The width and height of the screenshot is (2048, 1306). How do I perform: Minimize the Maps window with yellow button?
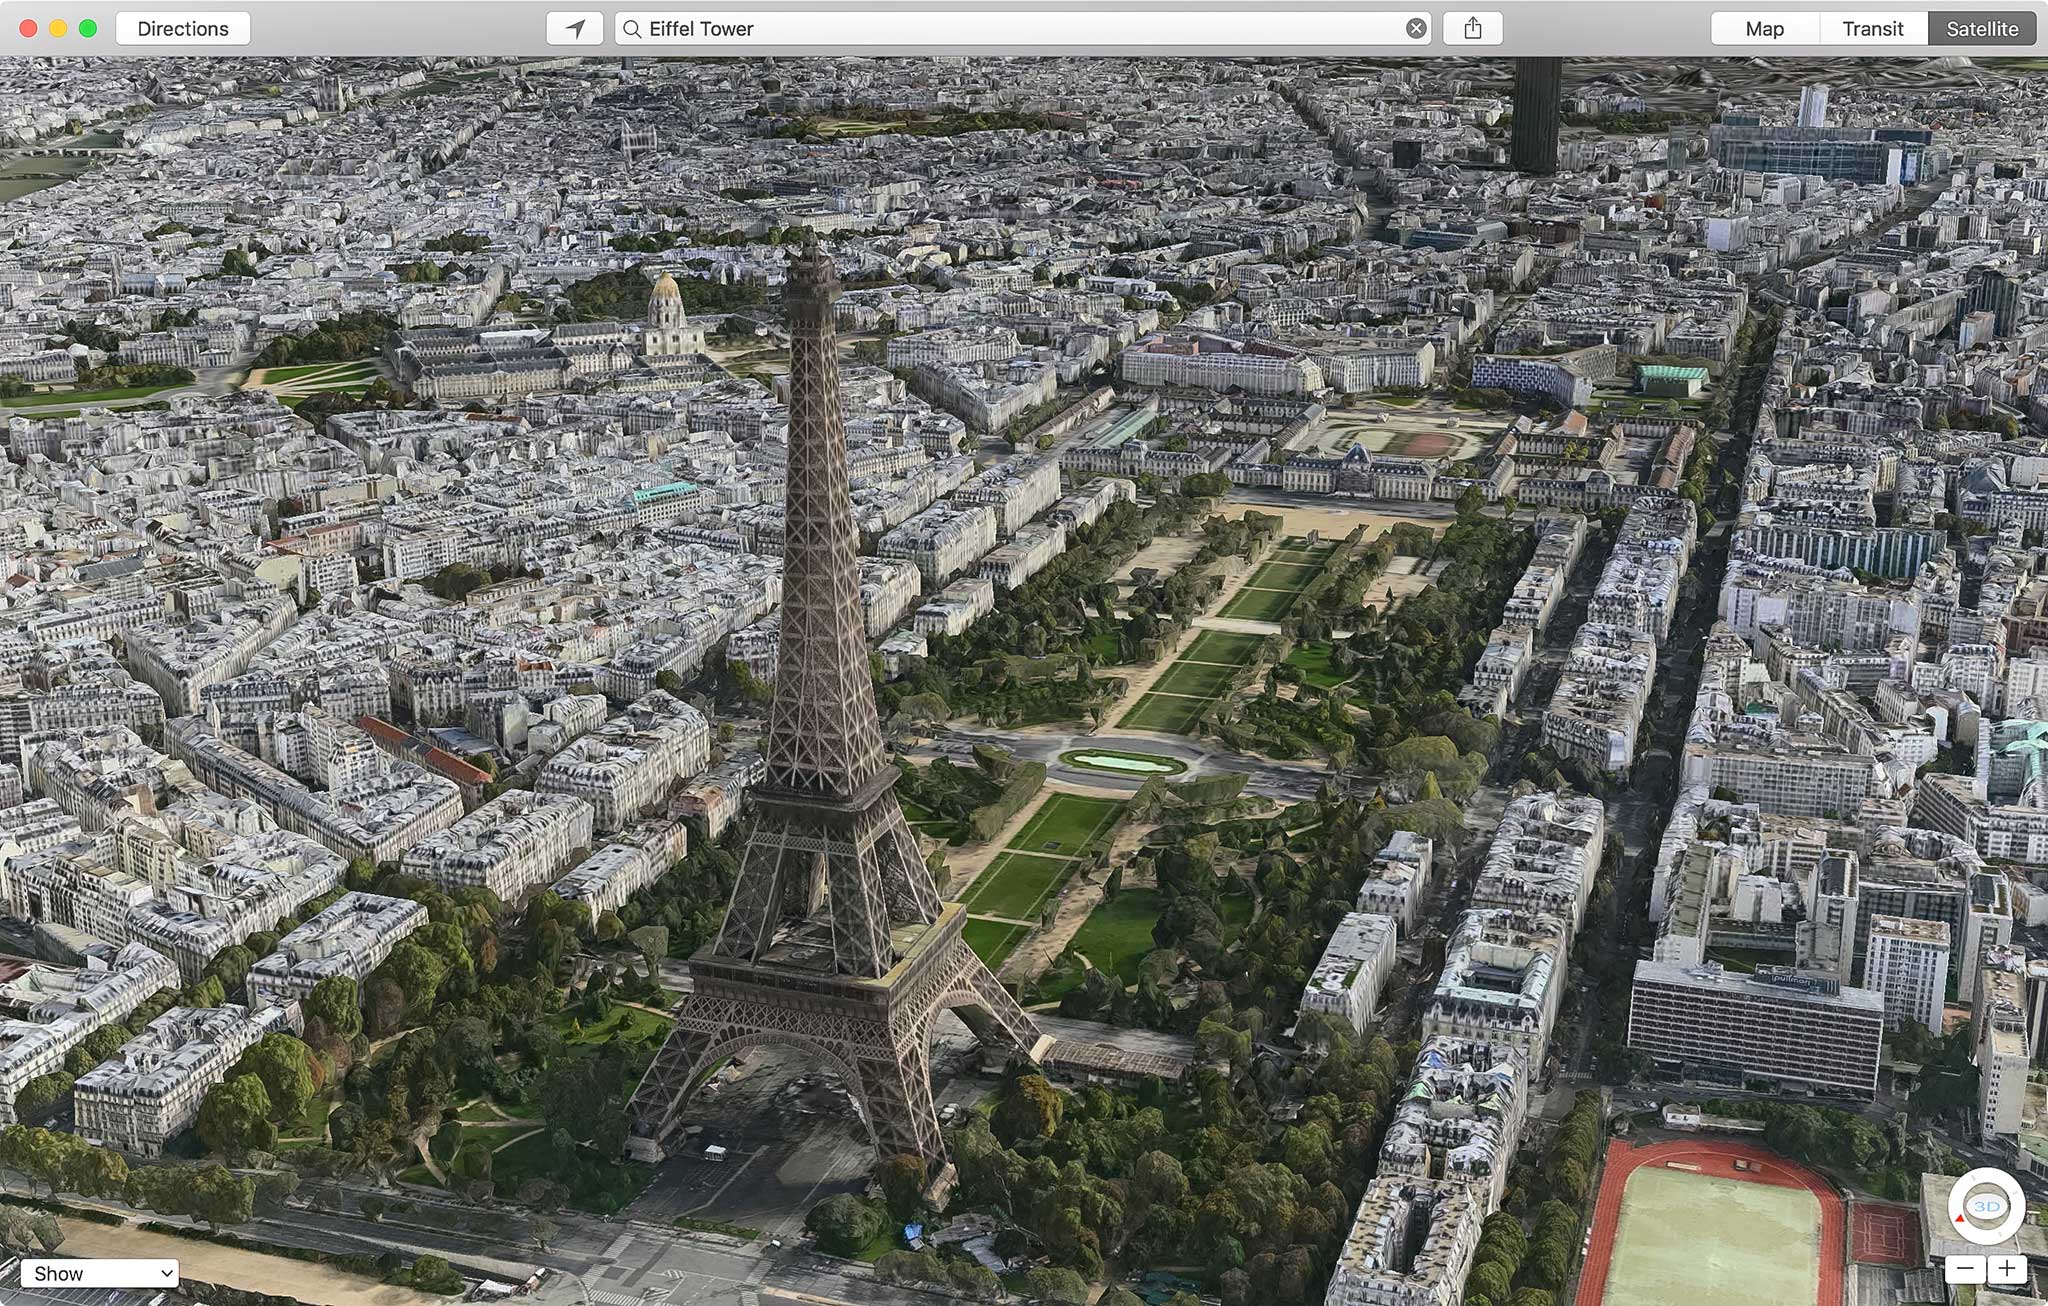(x=58, y=29)
